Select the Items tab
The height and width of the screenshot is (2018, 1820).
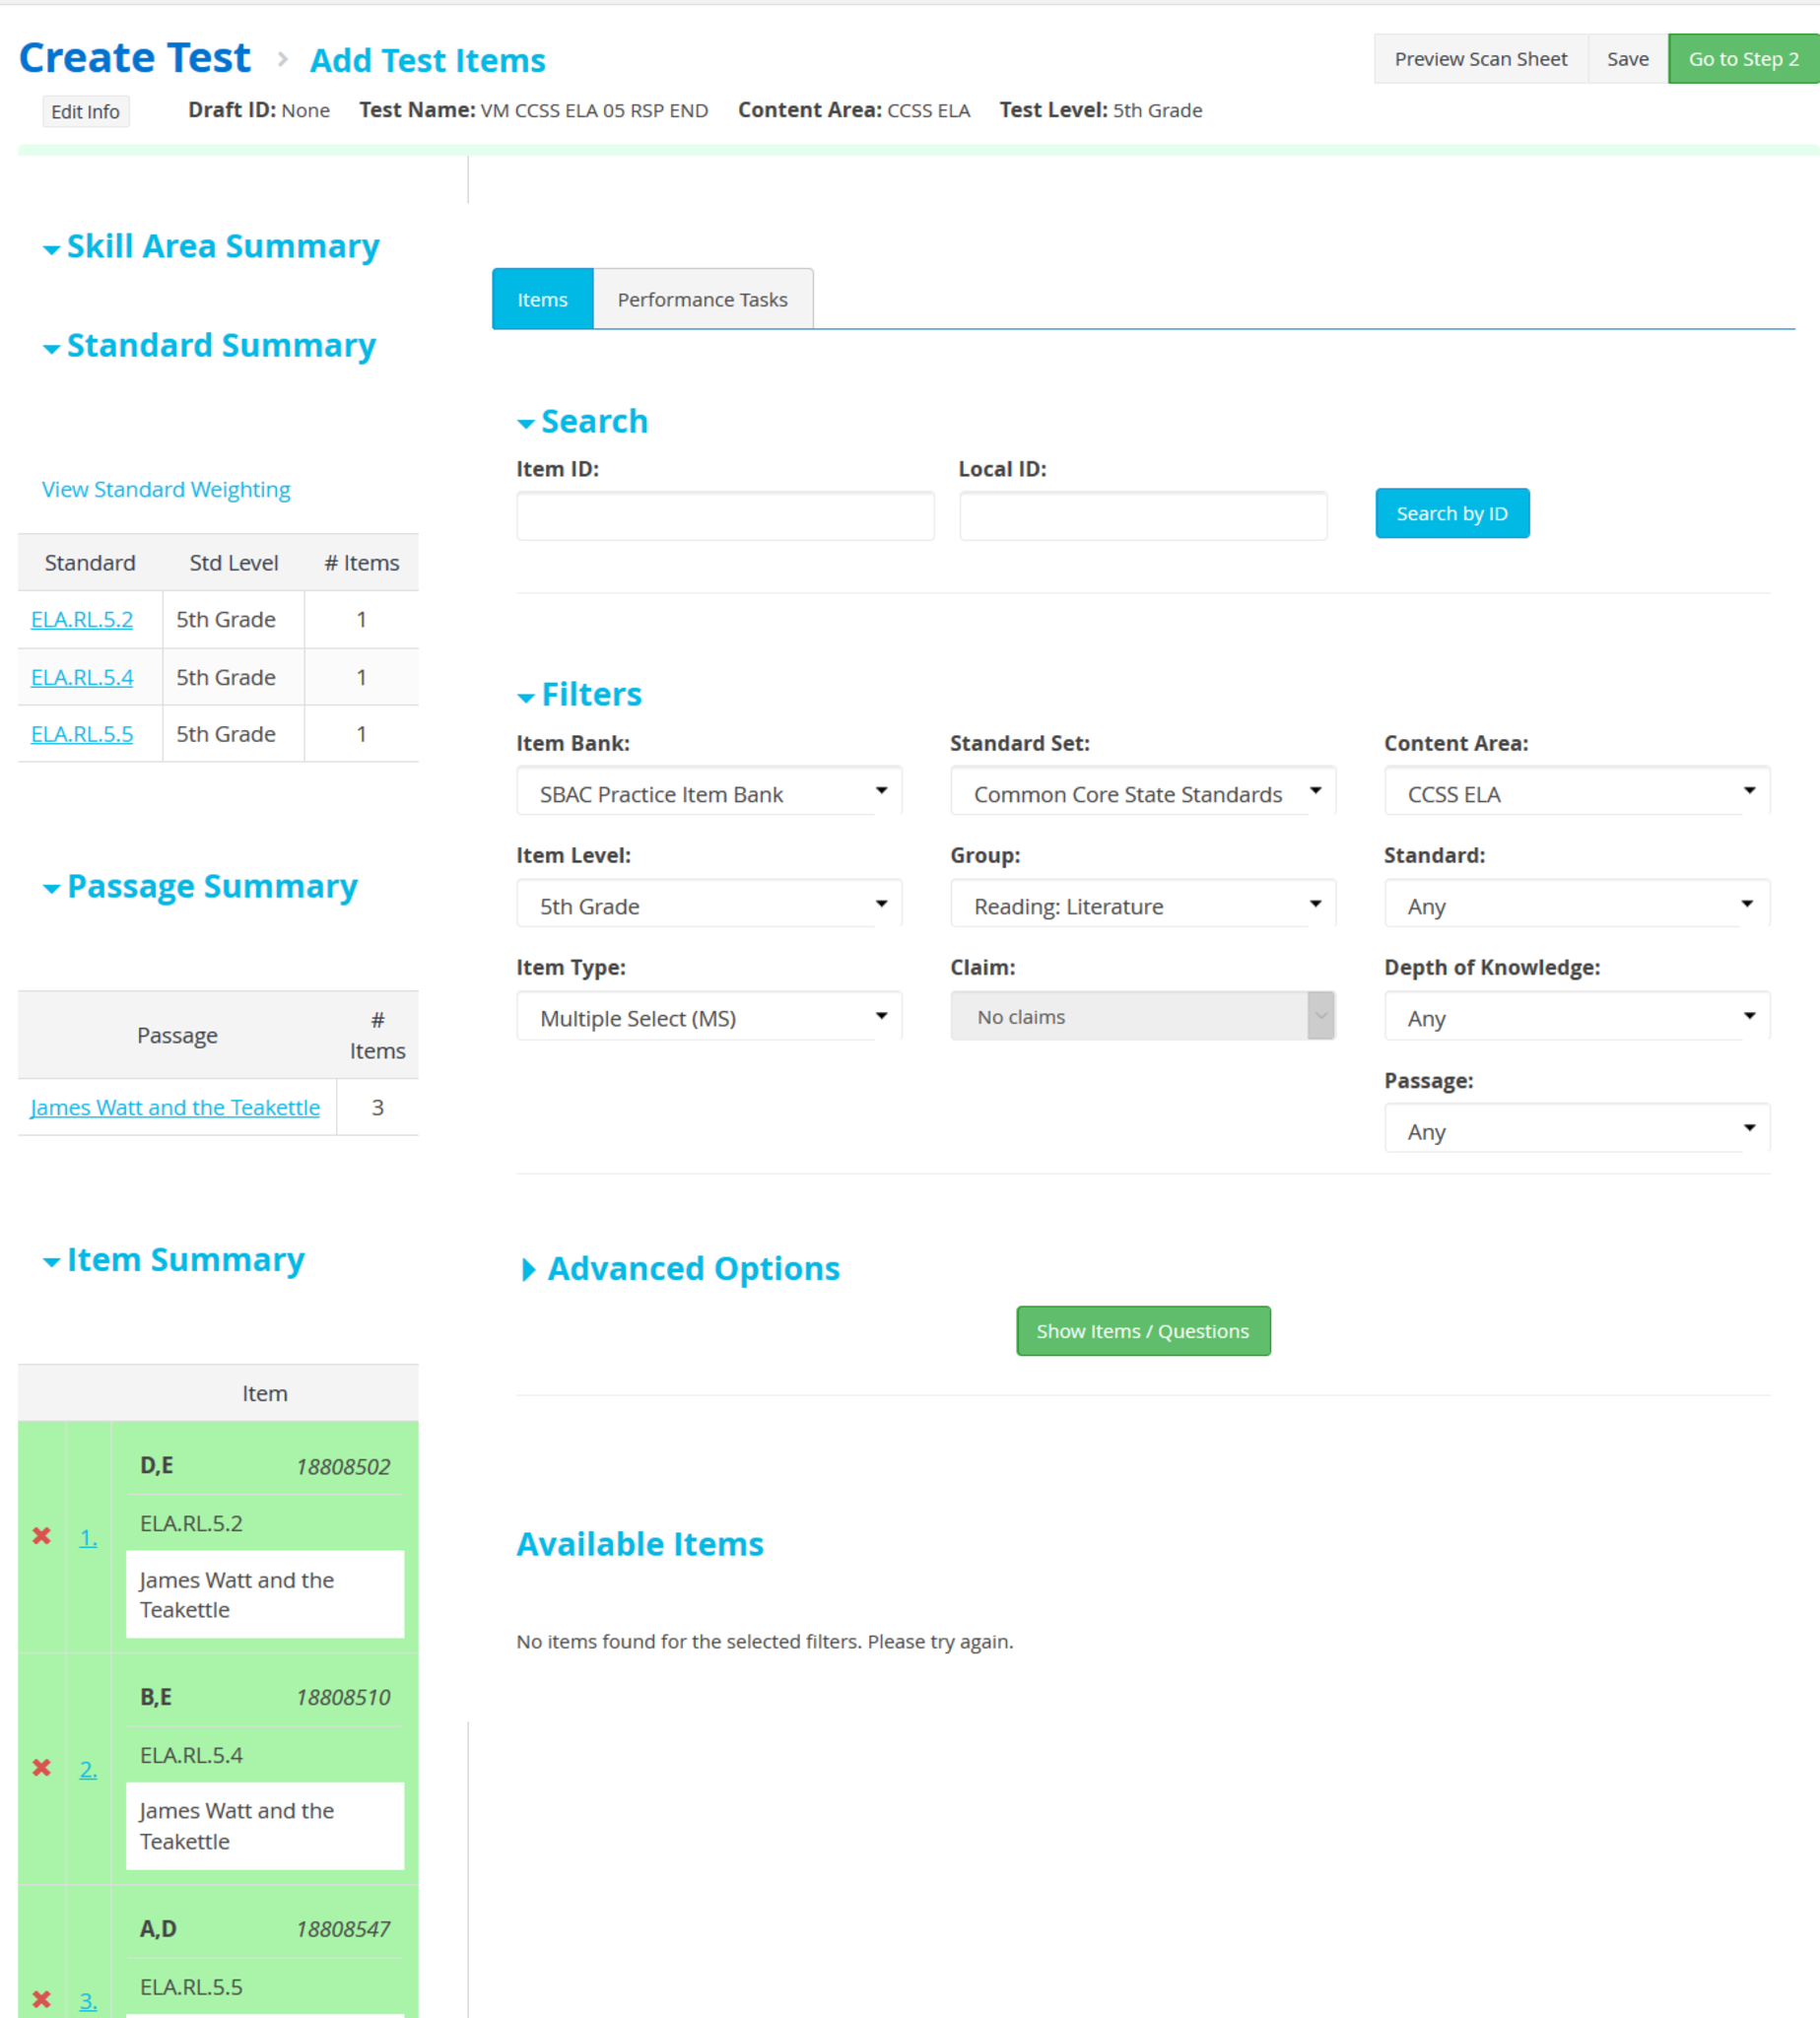[x=542, y=300]
